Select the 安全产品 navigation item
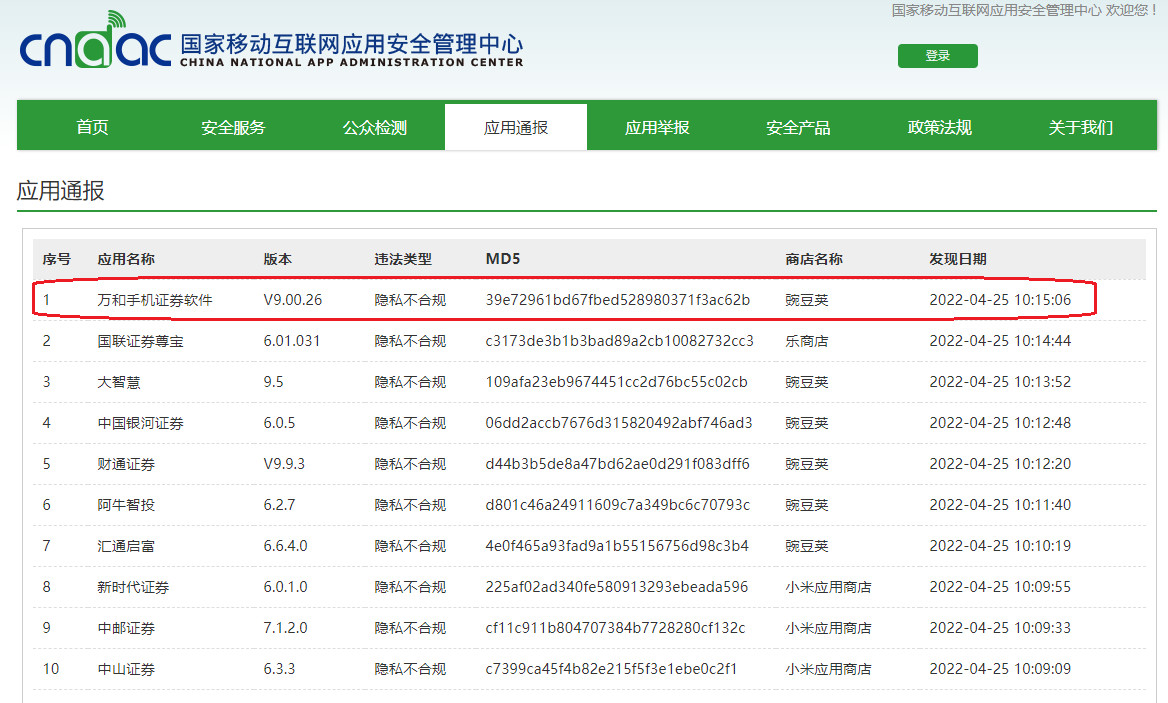 point(797,126)
